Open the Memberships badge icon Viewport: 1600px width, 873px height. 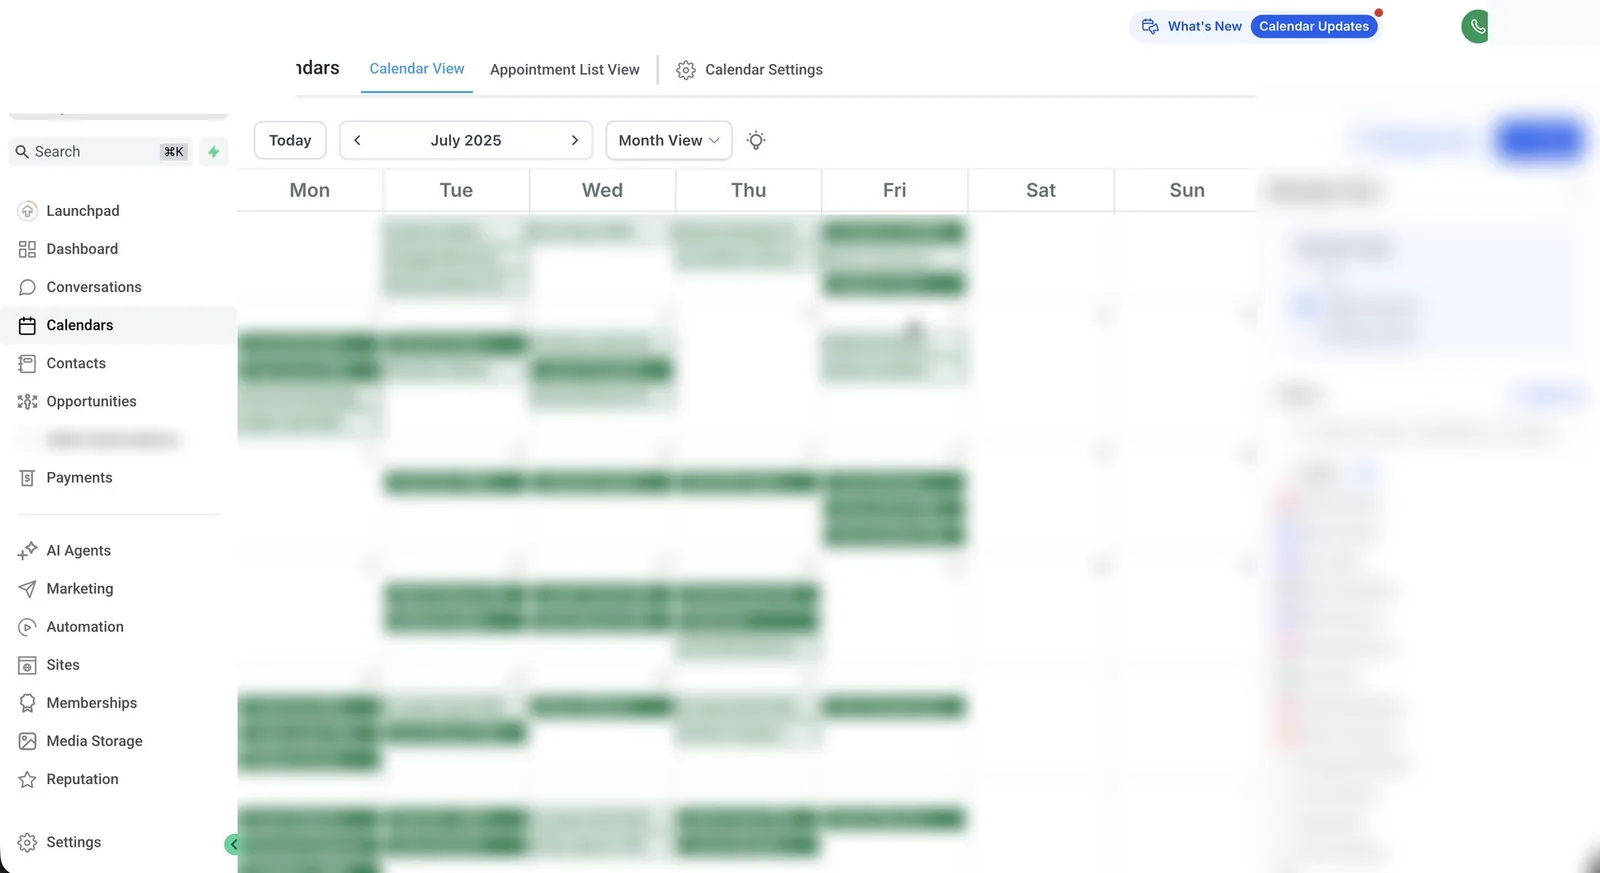27,703
